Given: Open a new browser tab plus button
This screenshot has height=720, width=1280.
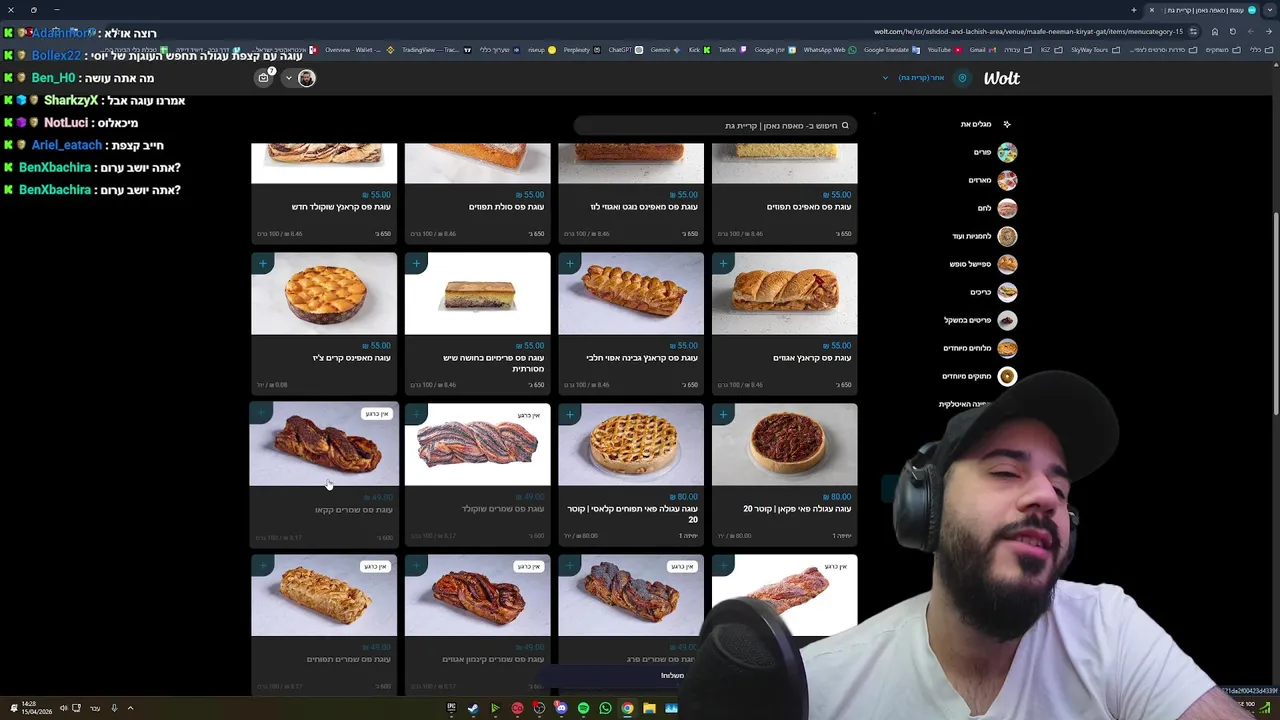Looking at the screenshot, I should 1134,10.
